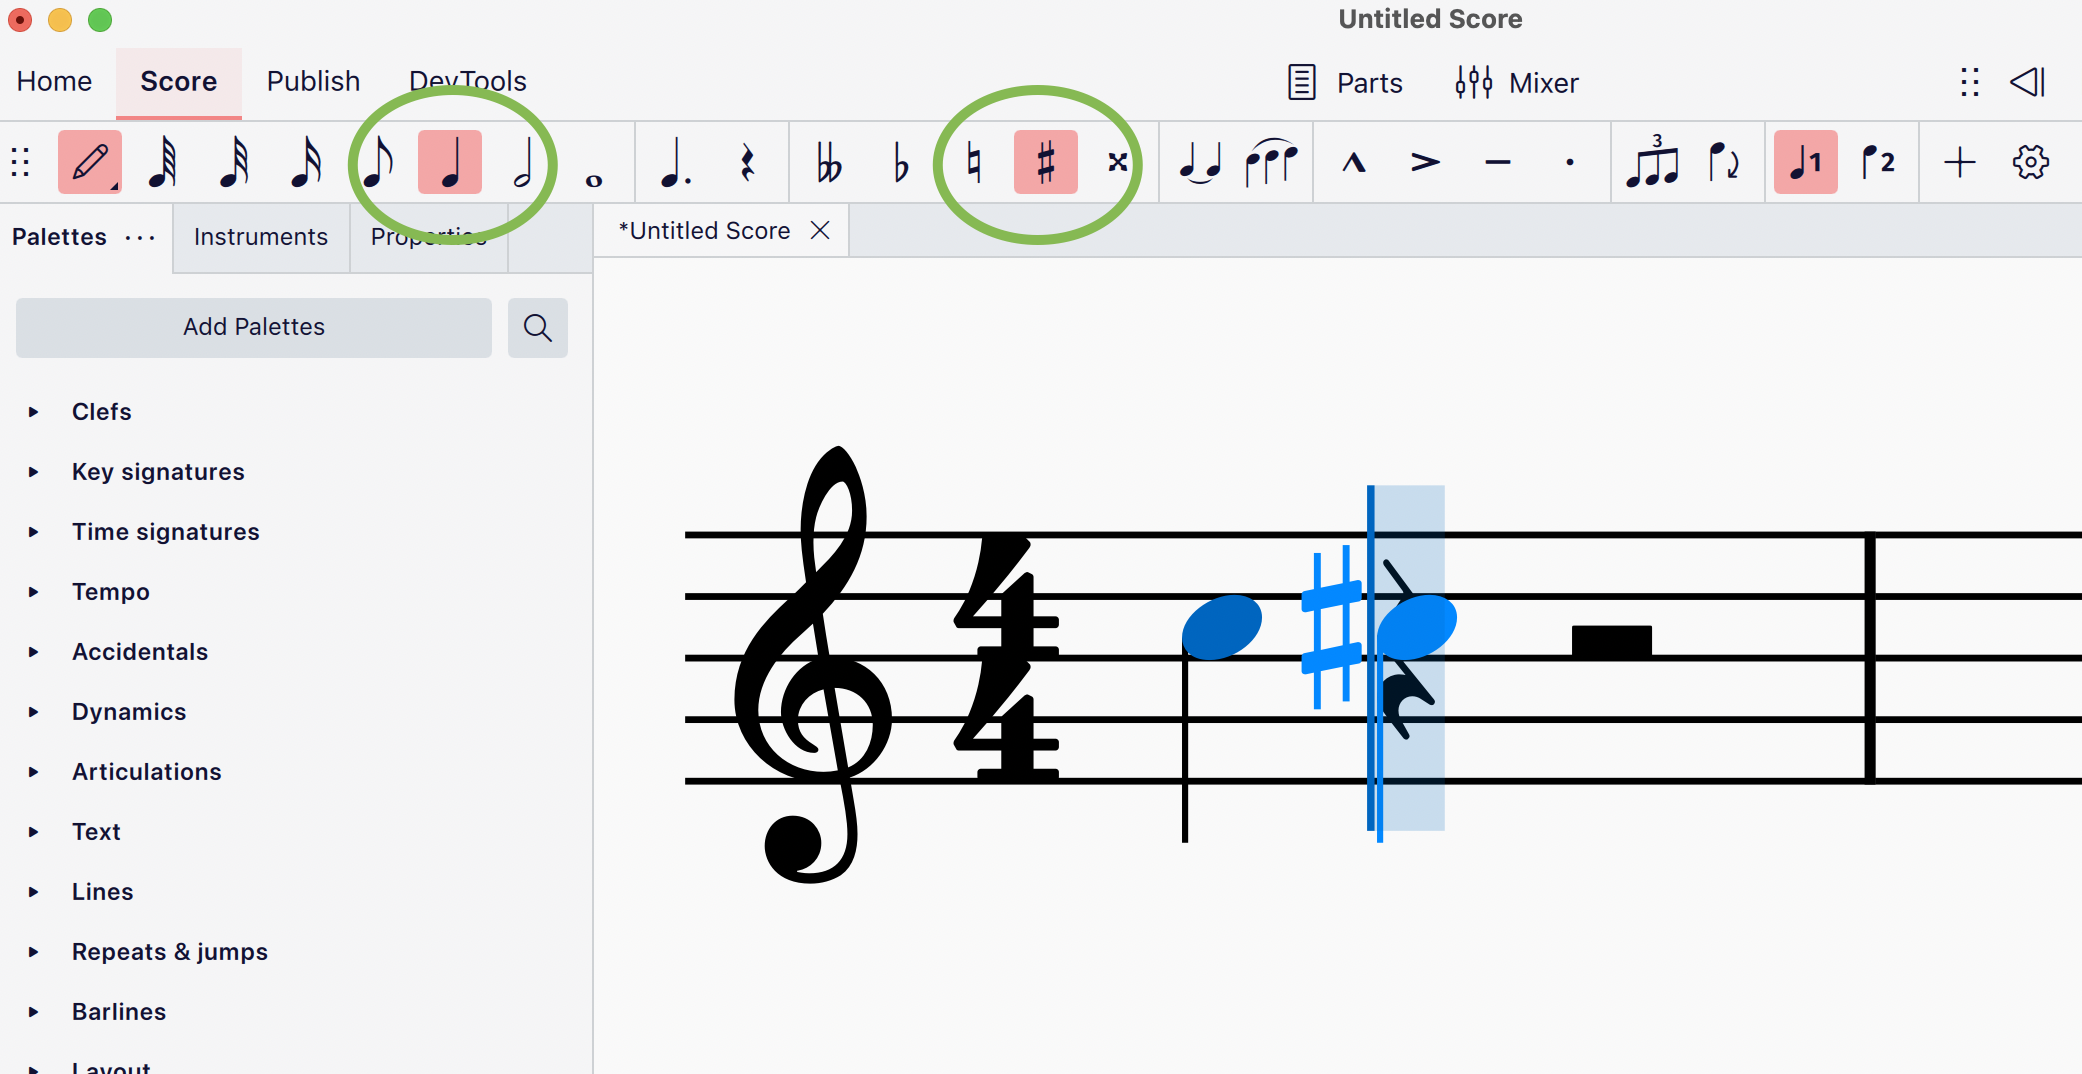Disable the active sharp accidental toggle

coord(1045,162)
